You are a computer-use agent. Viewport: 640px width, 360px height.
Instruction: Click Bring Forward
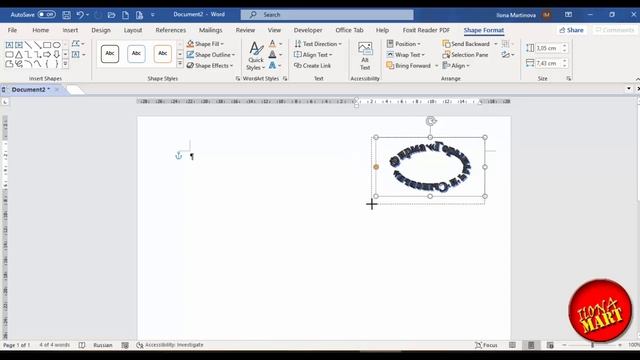409,66
